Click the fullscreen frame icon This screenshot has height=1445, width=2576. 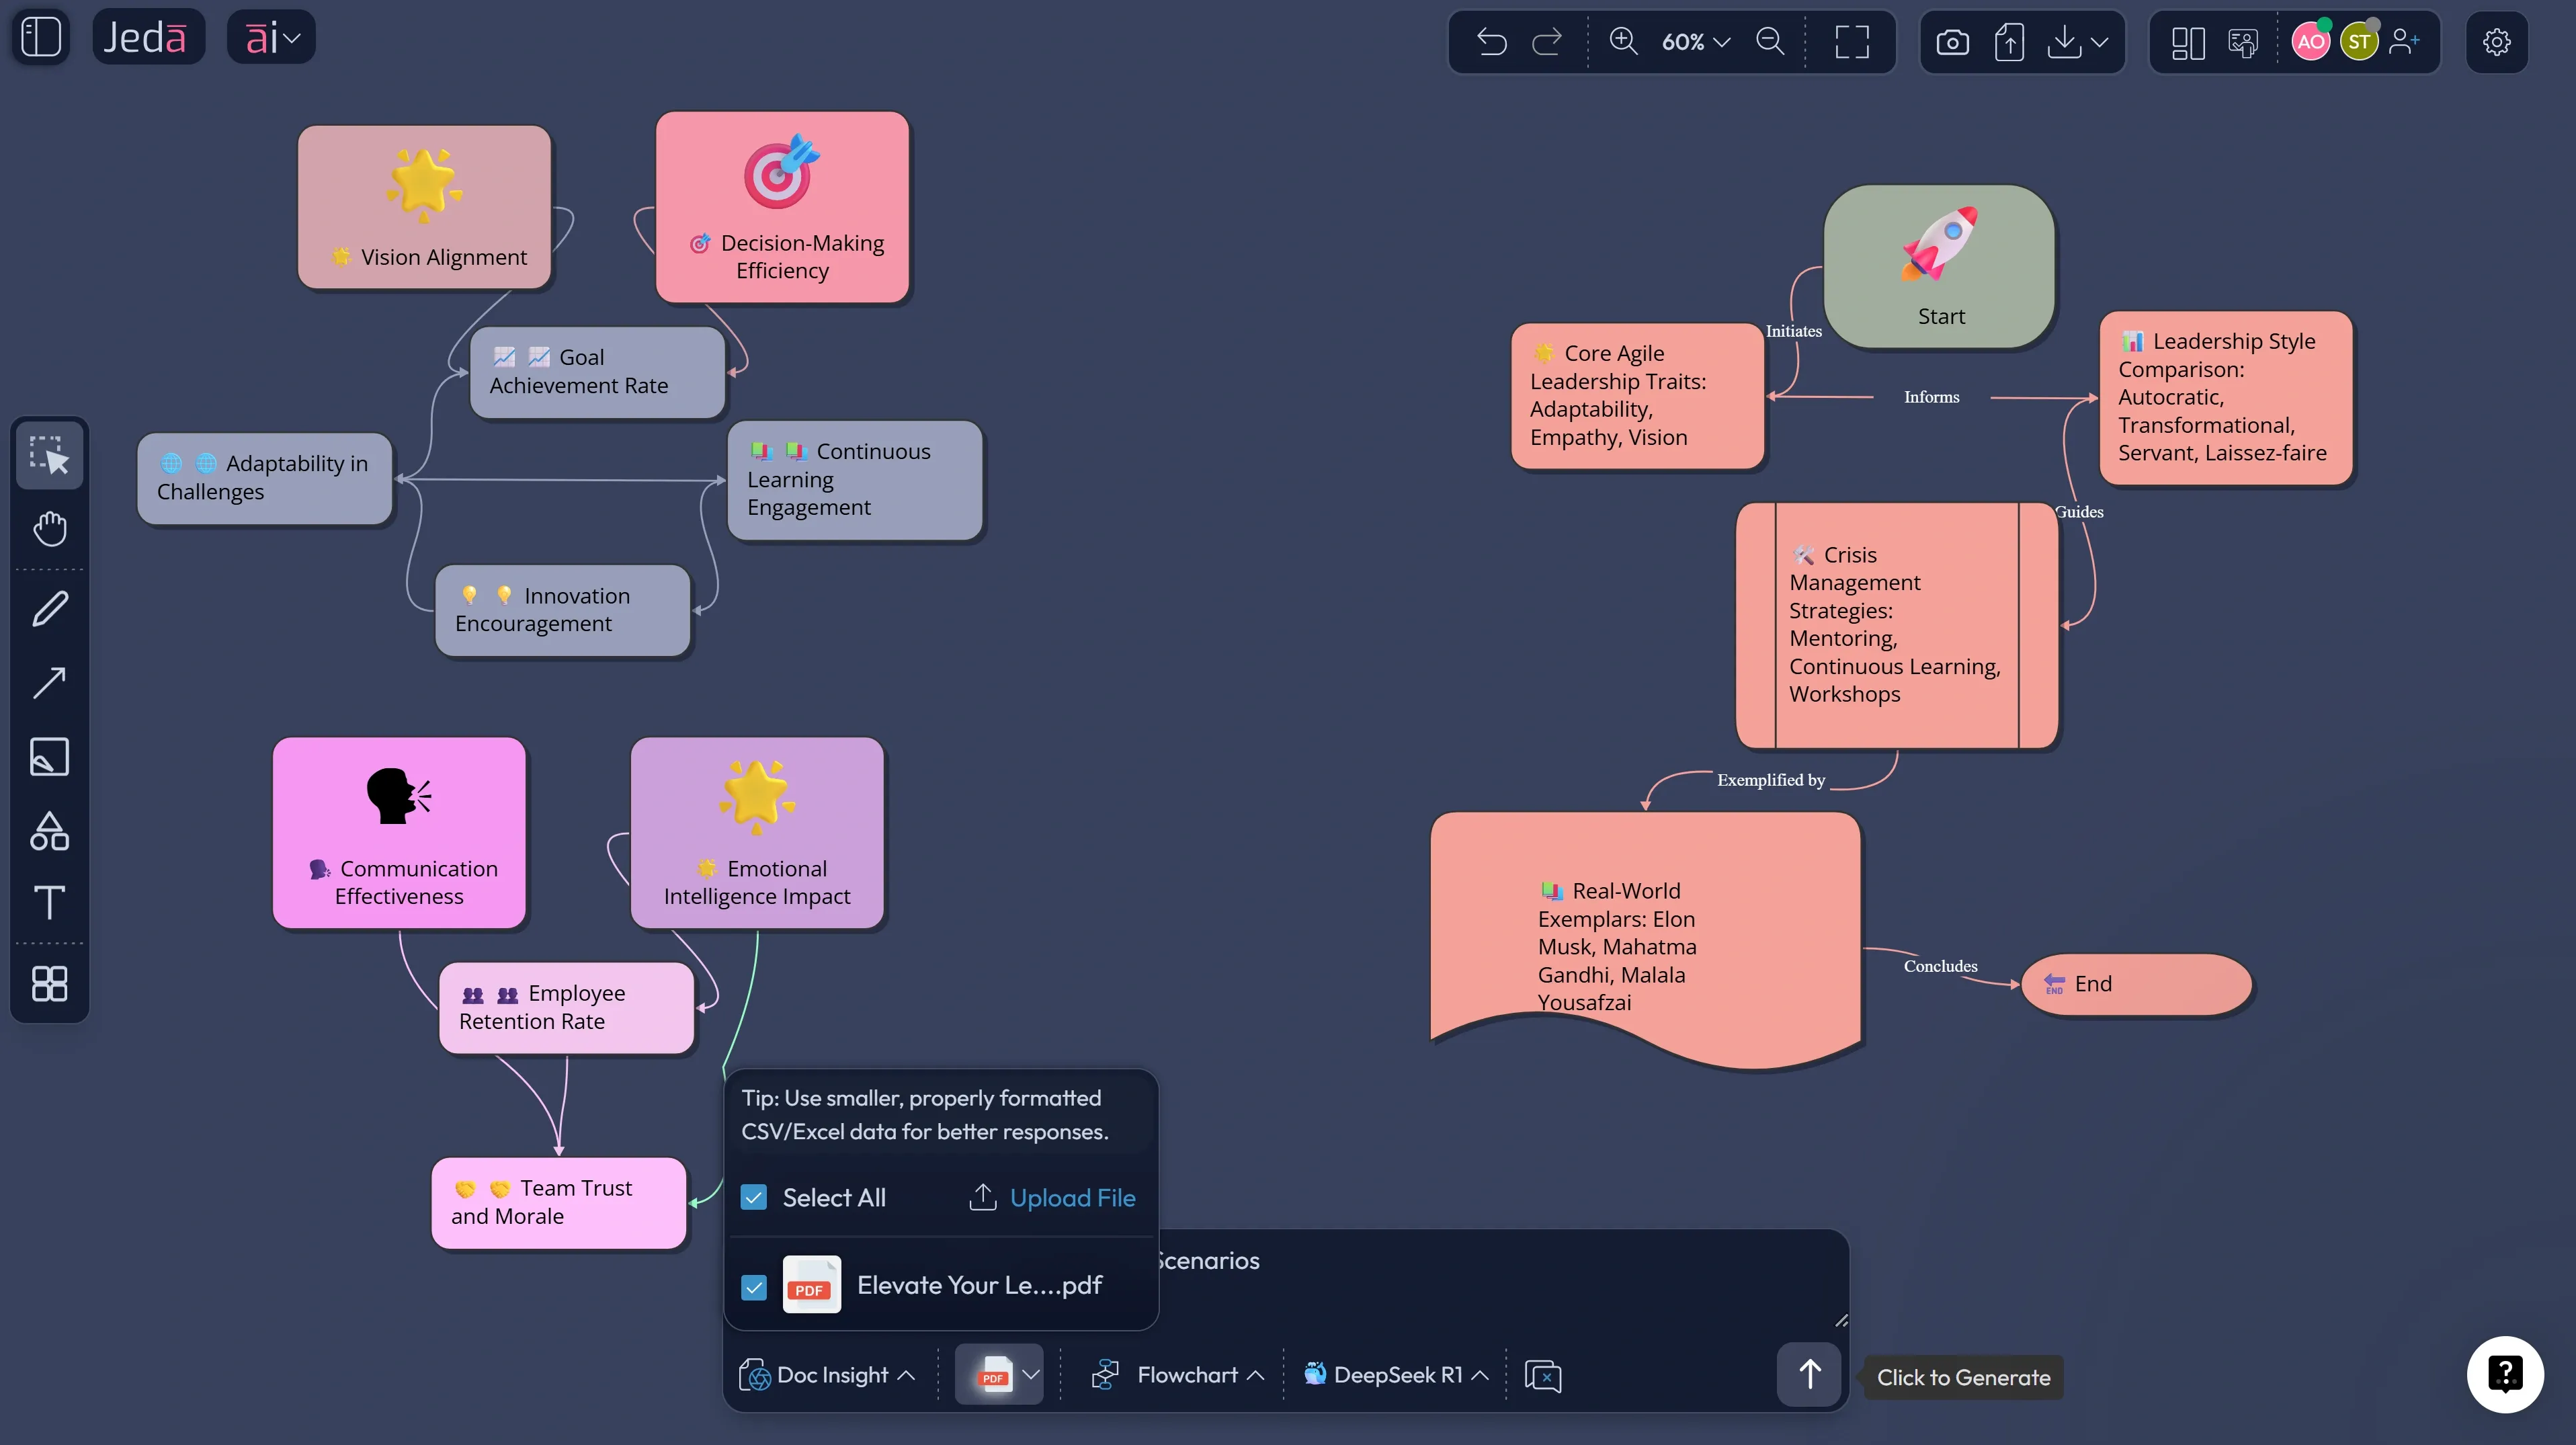pos(1853,42)
